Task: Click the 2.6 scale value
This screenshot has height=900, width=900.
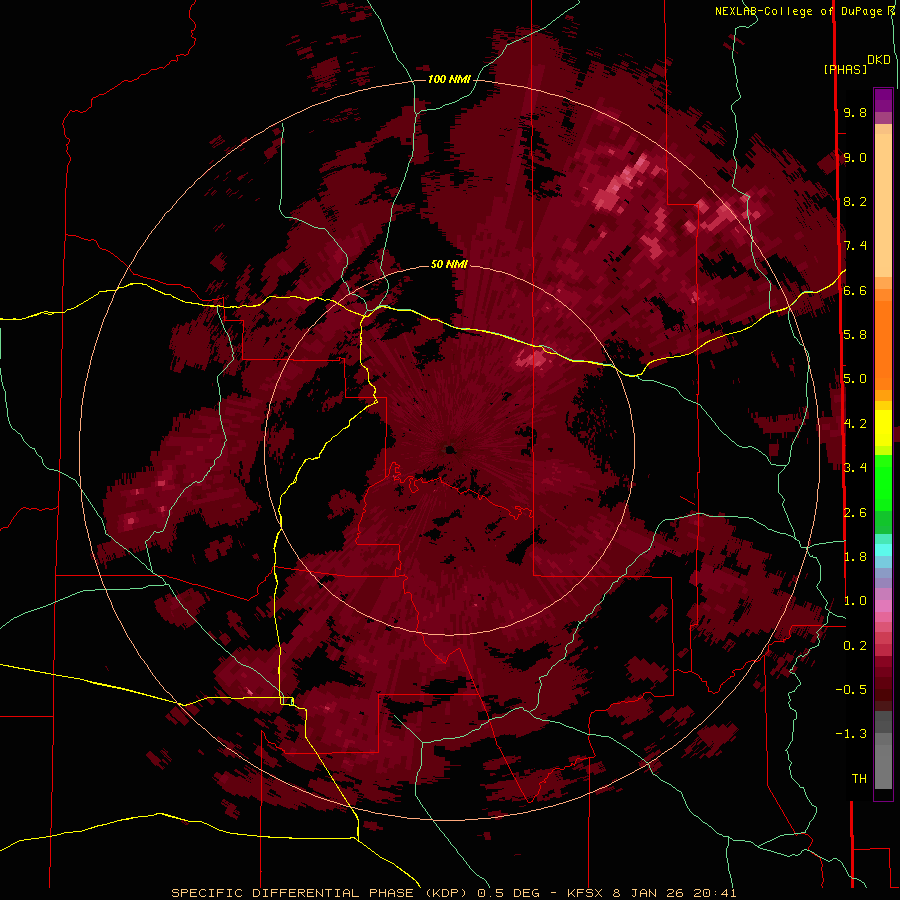Action: (x=855, y=513)
